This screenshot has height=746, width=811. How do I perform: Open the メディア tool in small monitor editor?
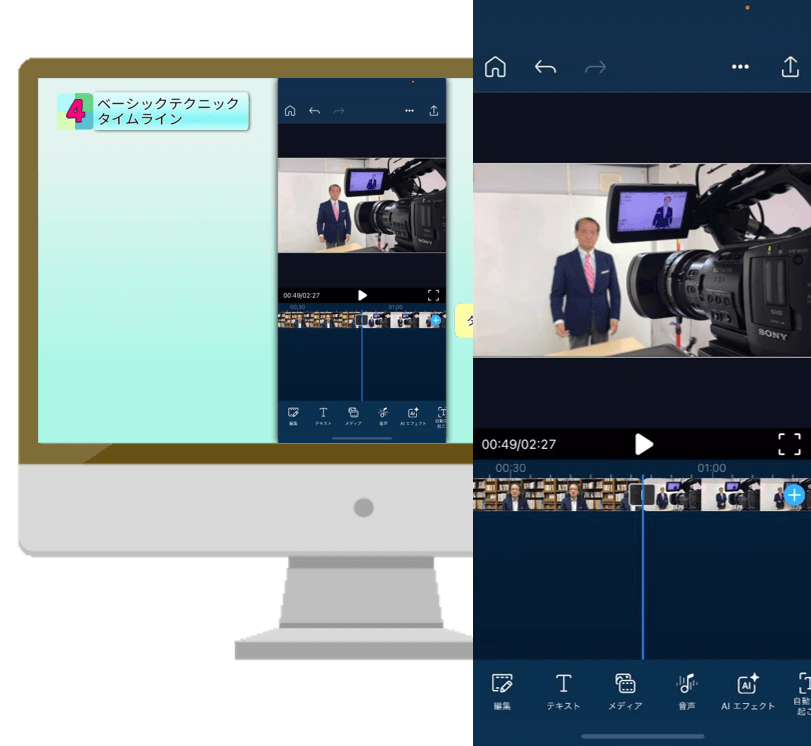click(353, 416)
